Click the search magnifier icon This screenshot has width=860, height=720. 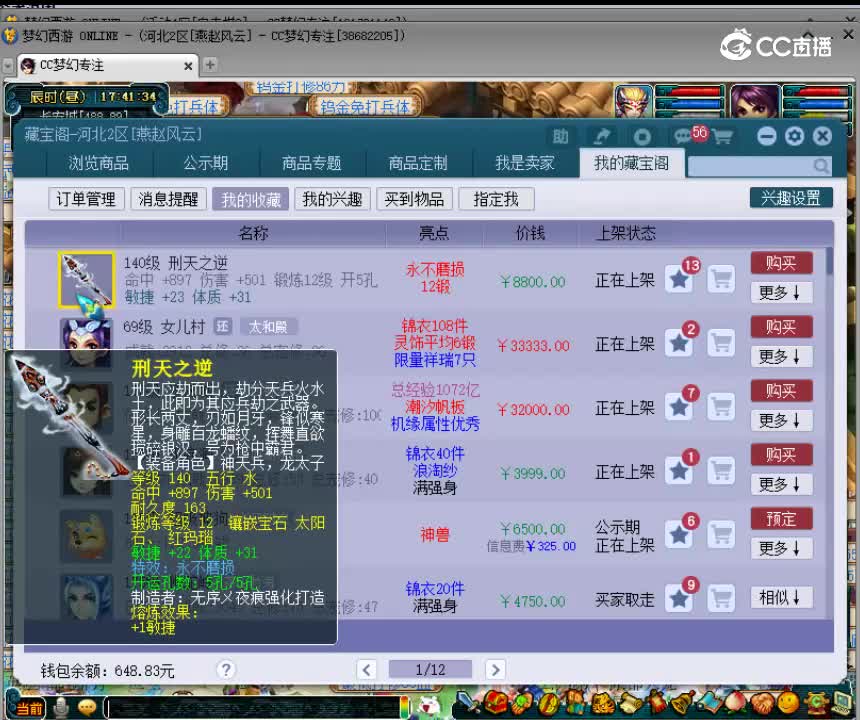(821, 166)
